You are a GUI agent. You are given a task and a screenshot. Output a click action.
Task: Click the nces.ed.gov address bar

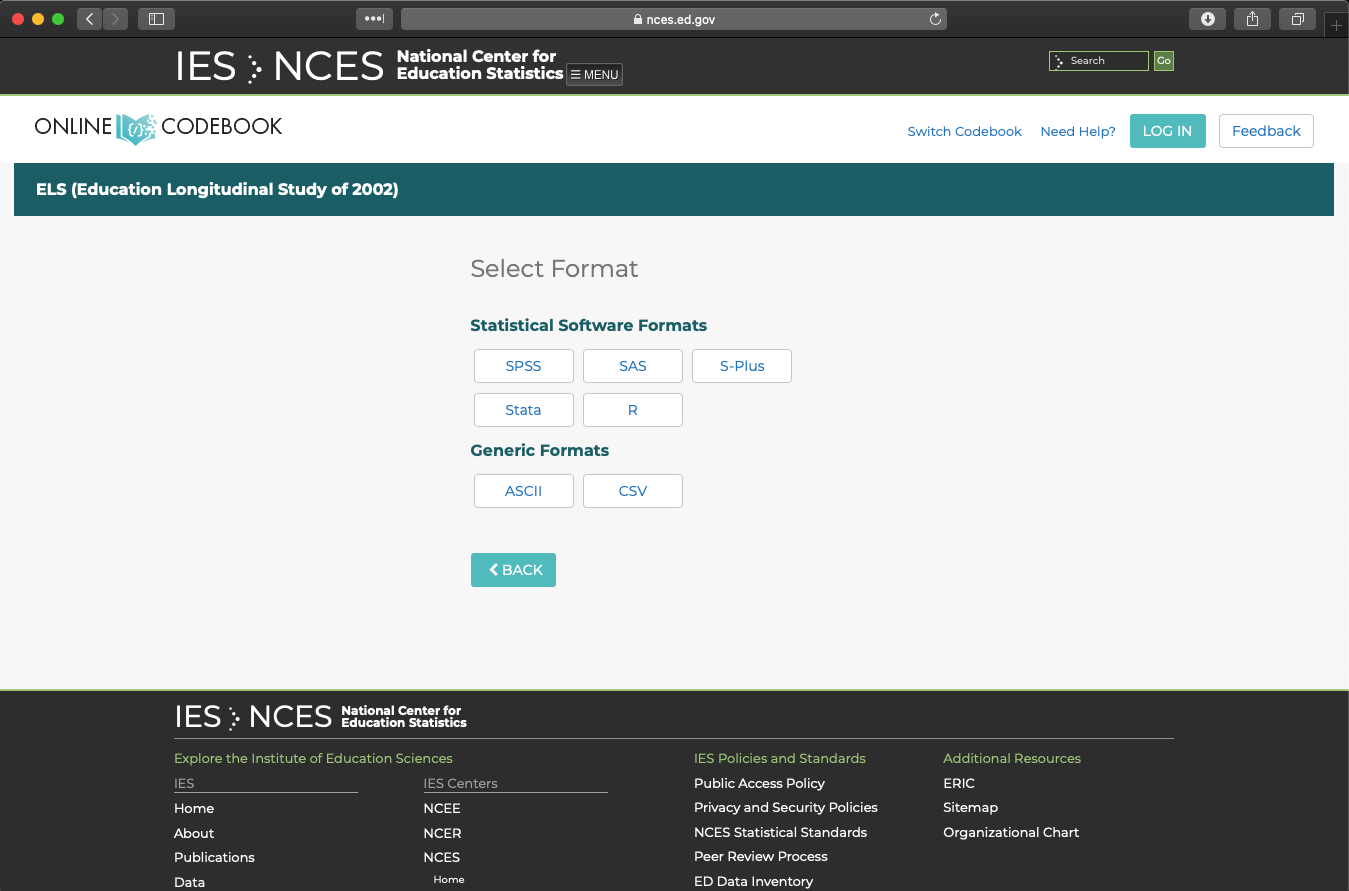674,19
